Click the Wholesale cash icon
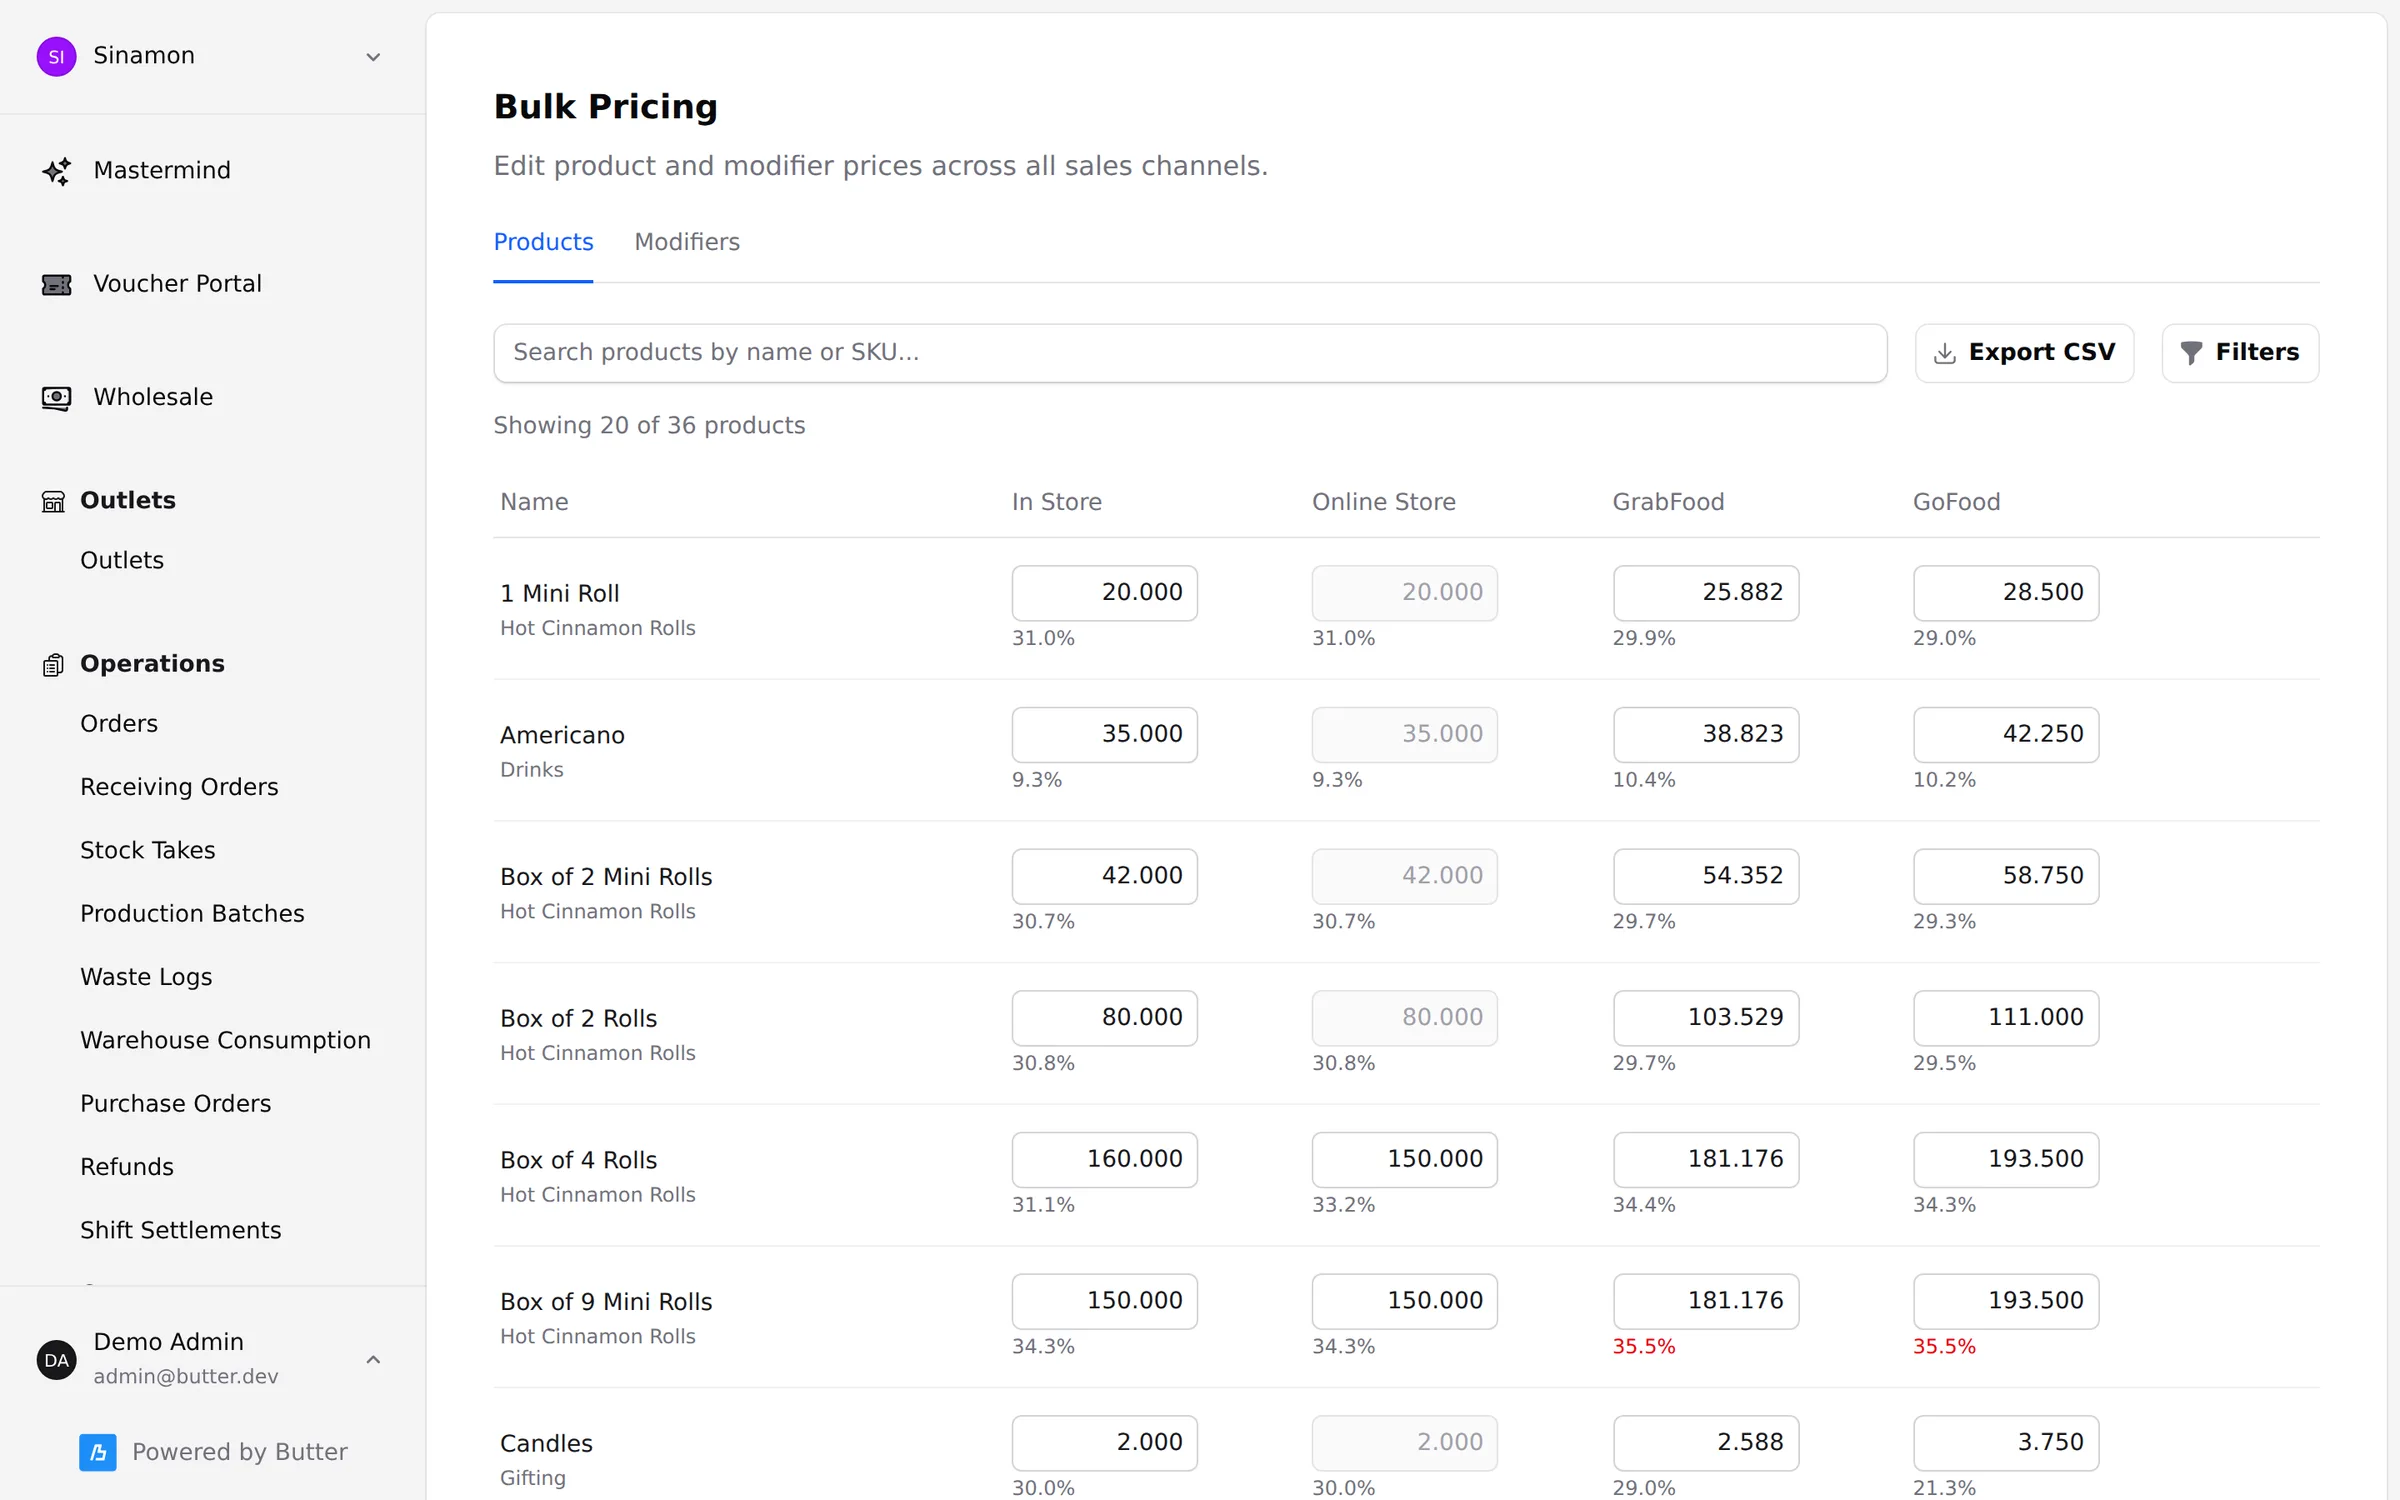 (x=56, y=398)
